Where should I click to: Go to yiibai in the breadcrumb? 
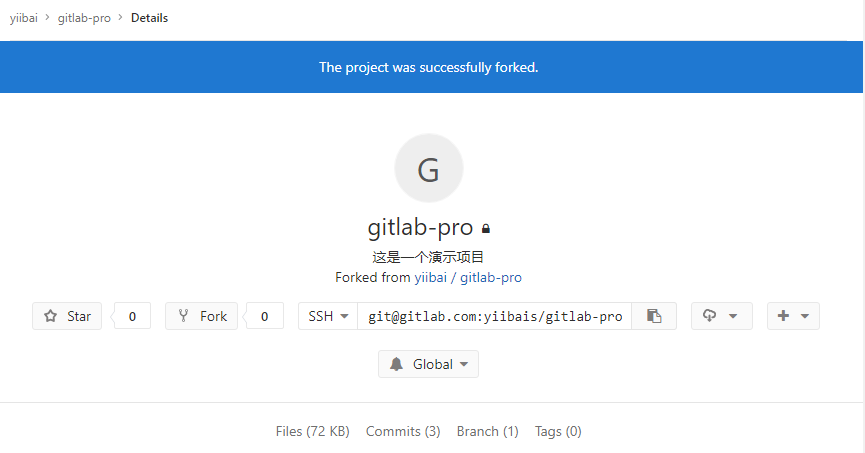coord(24,18)
